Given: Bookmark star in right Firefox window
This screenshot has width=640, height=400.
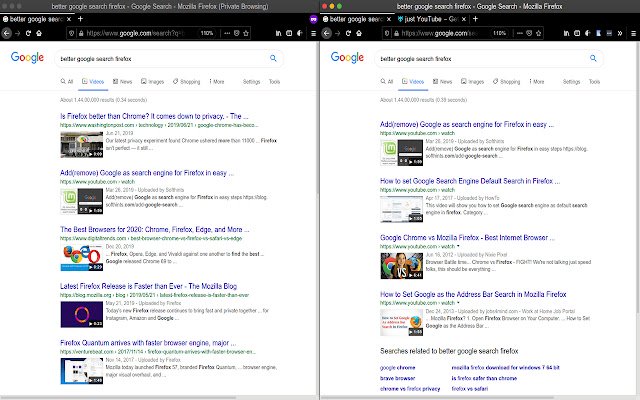Looking at the screenshot, I should pos(539,33).
